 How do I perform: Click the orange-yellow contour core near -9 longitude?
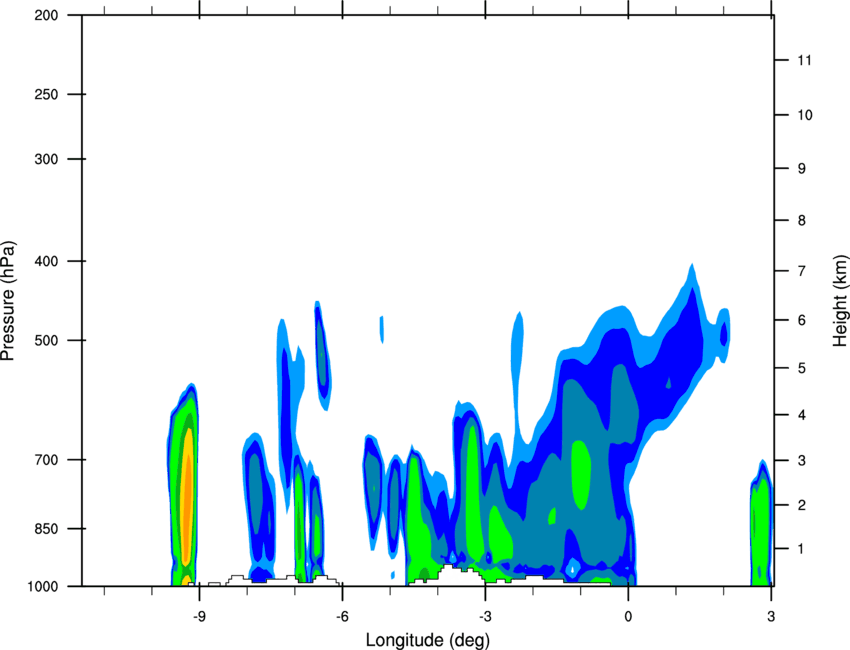[186, 499]
